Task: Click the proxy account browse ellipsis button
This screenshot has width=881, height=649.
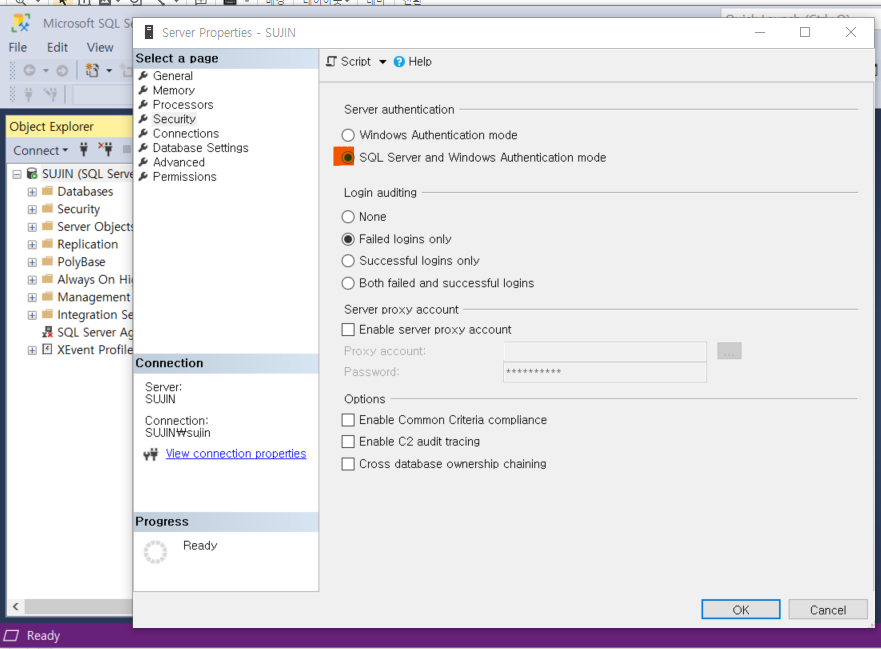Action: point(729,351)
